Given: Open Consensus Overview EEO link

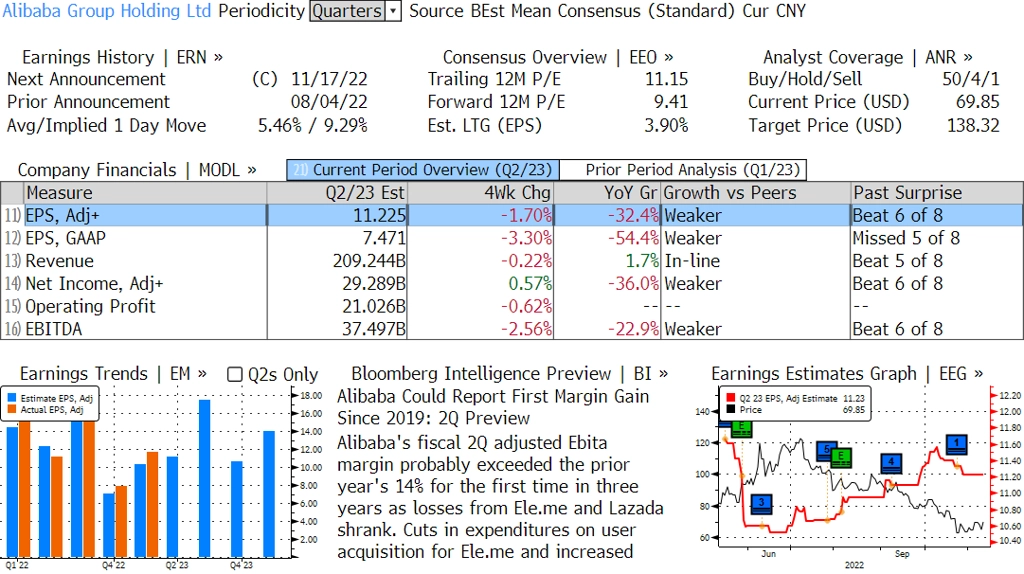Looking at the screenshot, I should point(558,57).
